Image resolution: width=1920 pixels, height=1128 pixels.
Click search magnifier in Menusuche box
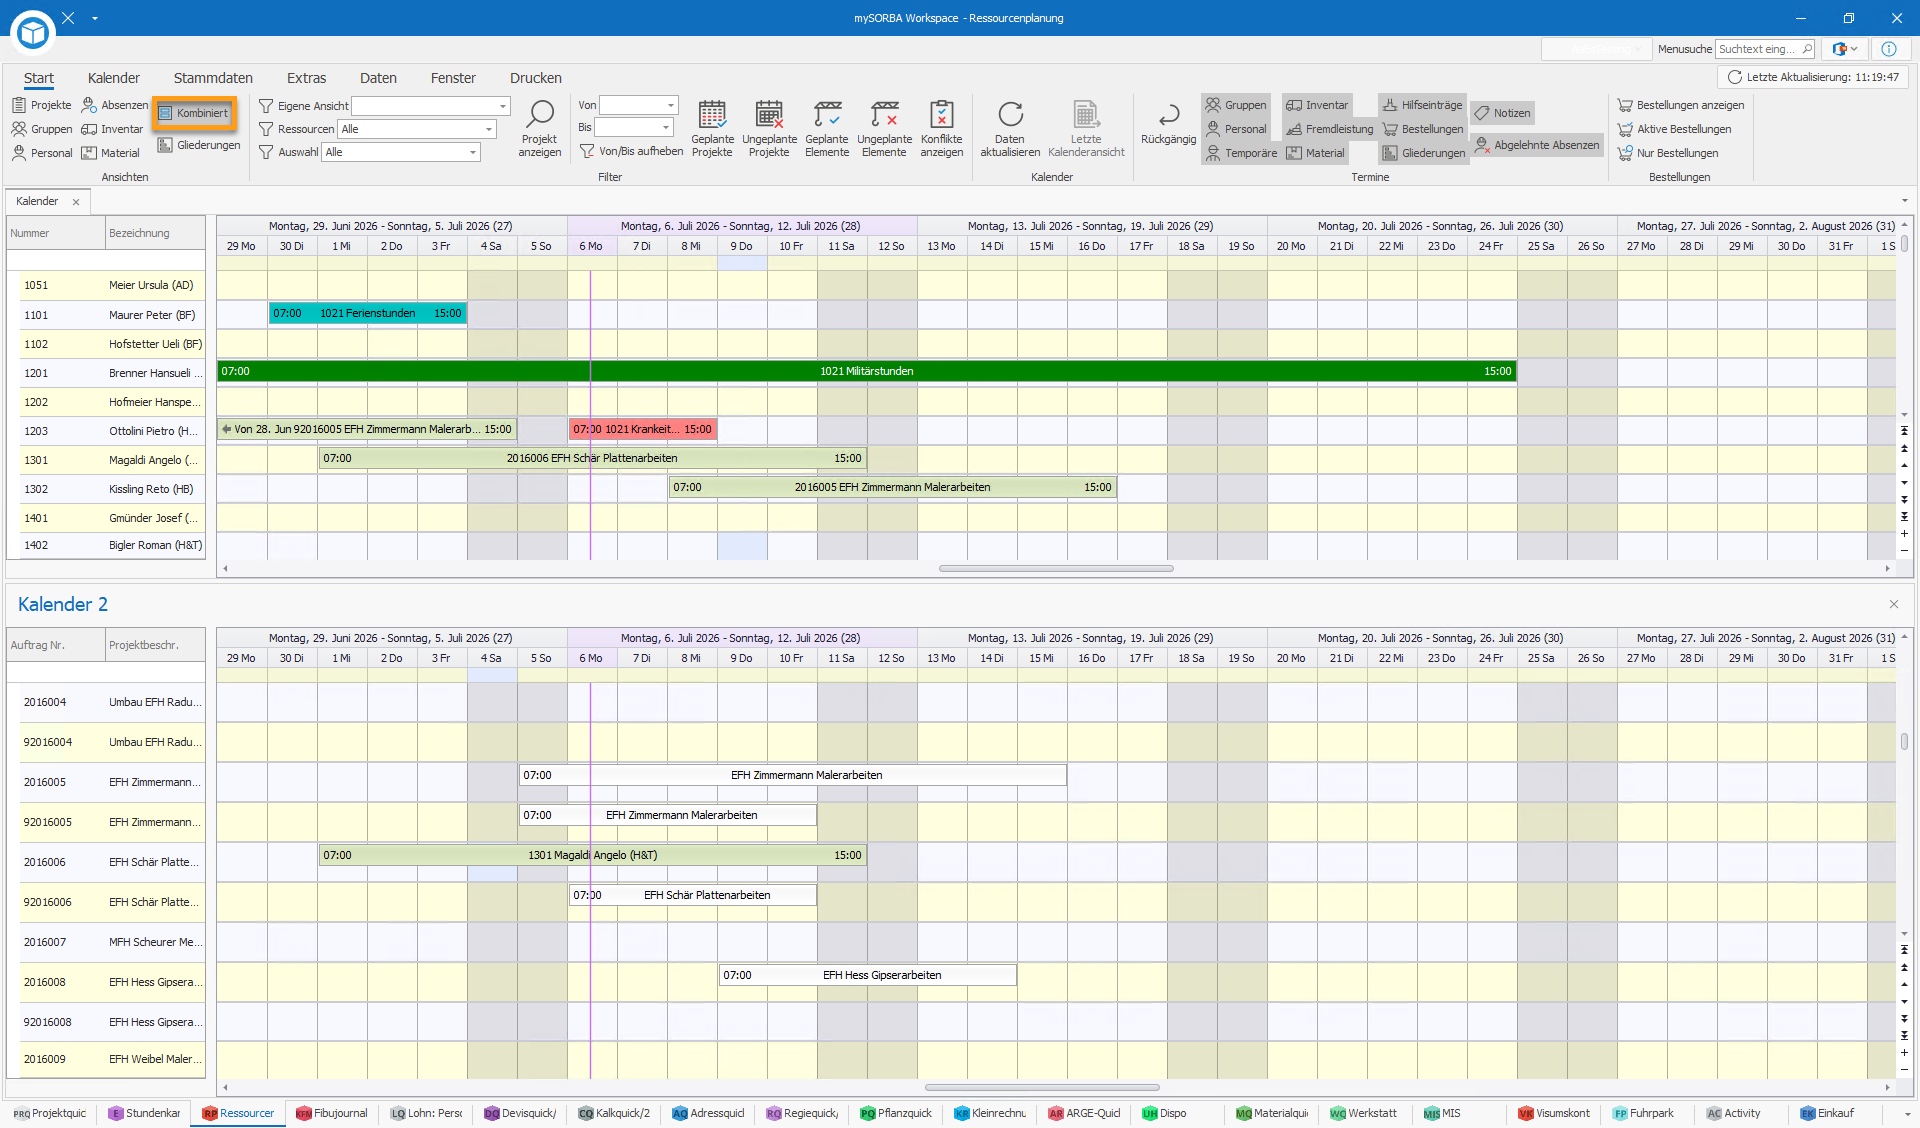[x=1806, y=49]
